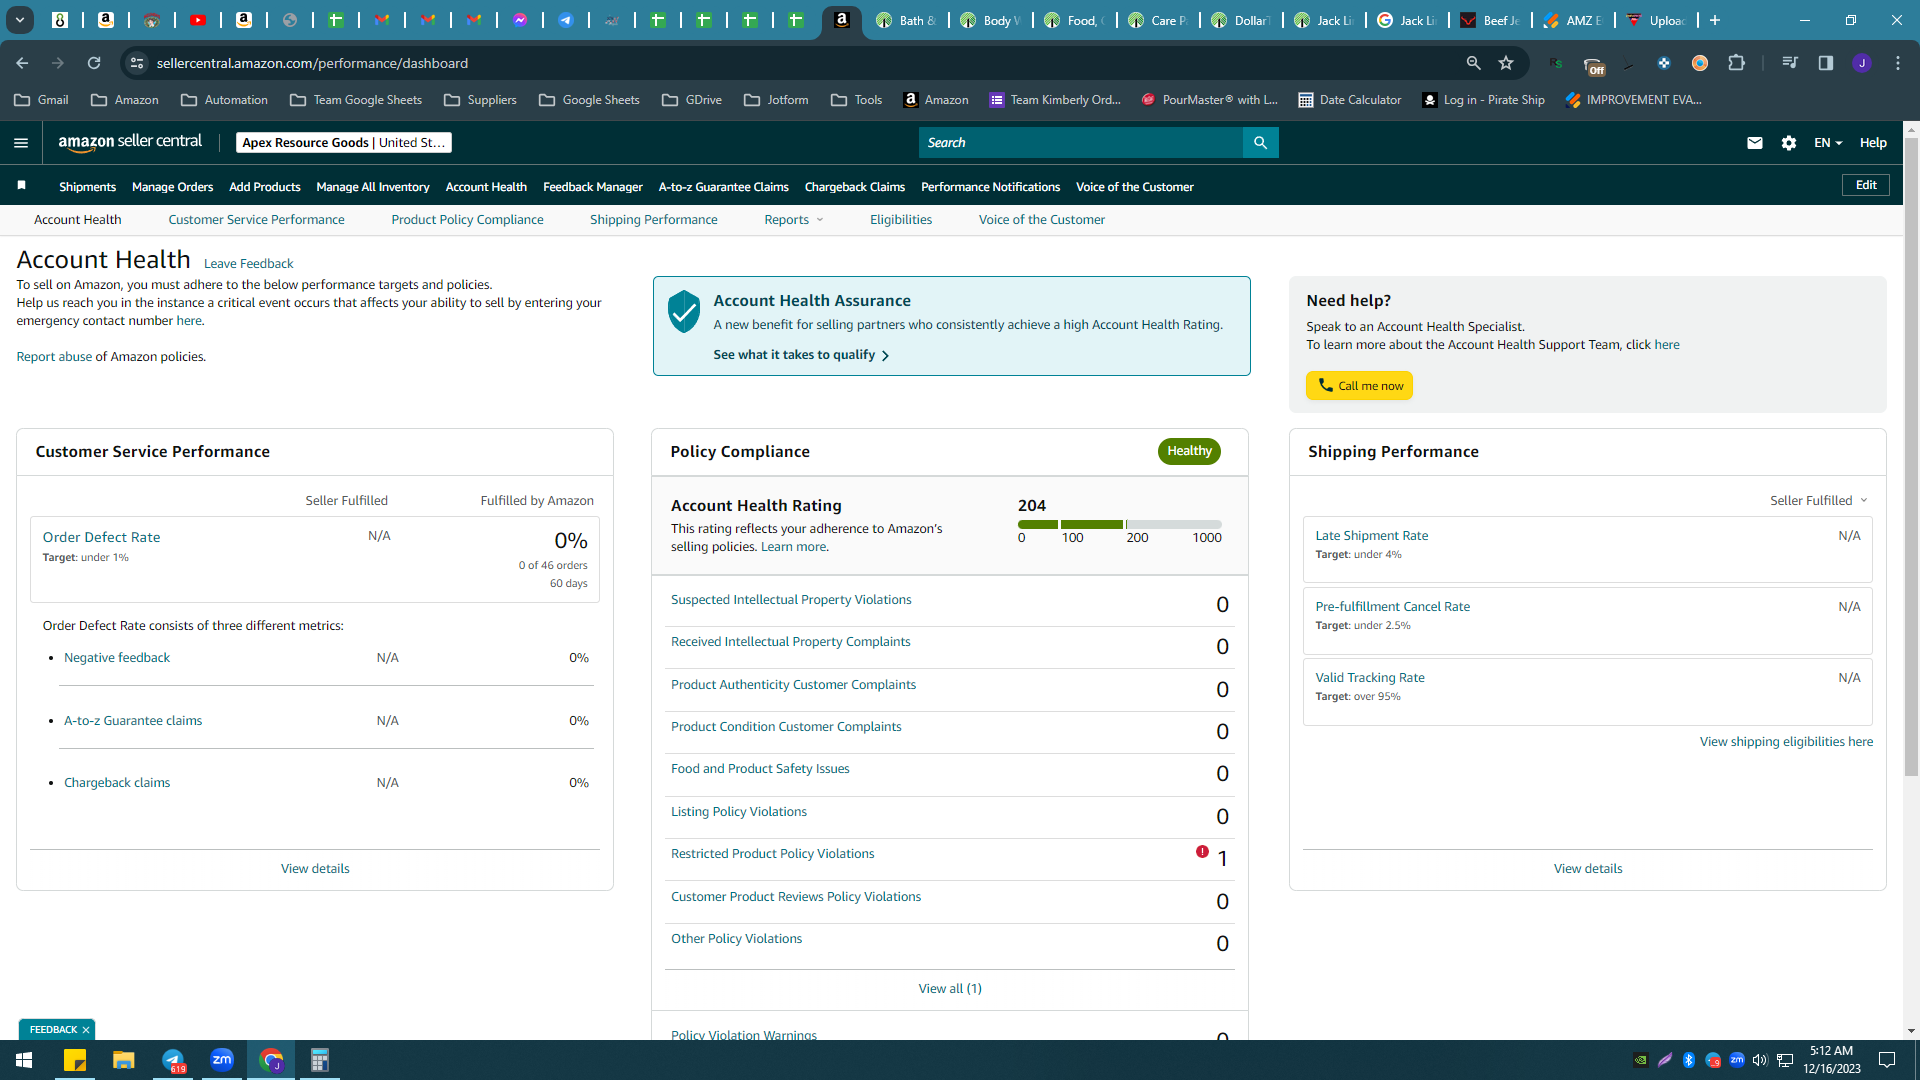Click the page vertical scrollbar
The image size is (1920, 1080).
point(1911,458)
